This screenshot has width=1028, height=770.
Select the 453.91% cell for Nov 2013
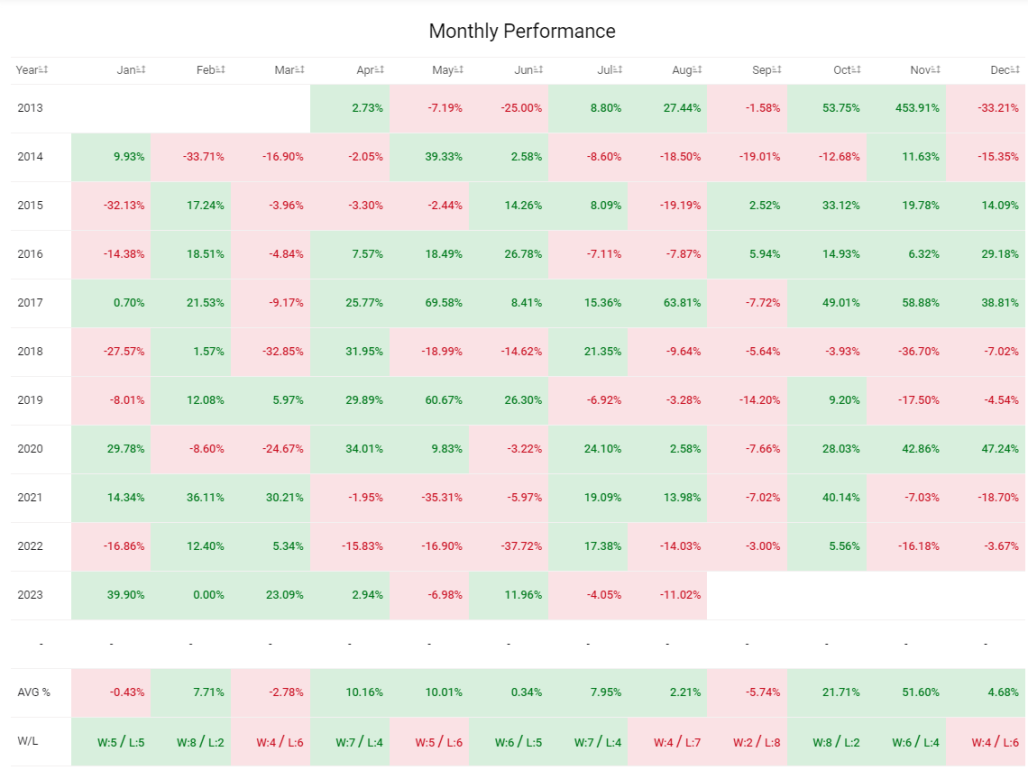[x=906, y=108]
